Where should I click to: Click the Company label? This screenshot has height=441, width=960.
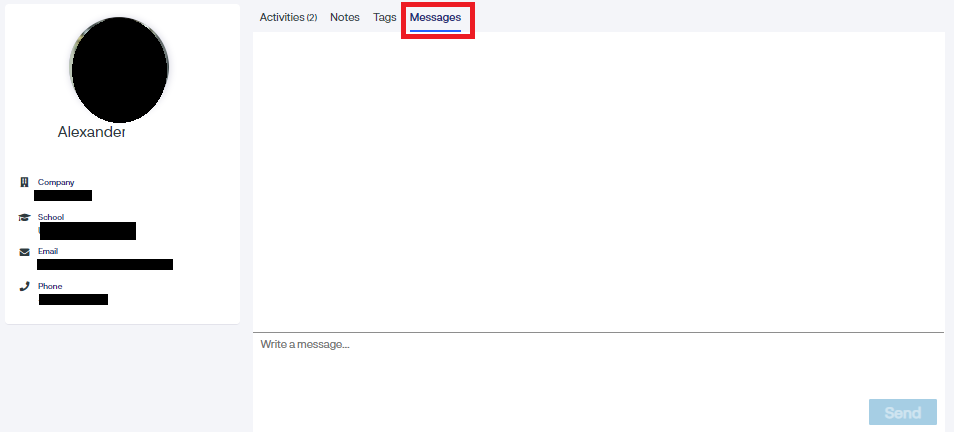pos(56,183)
